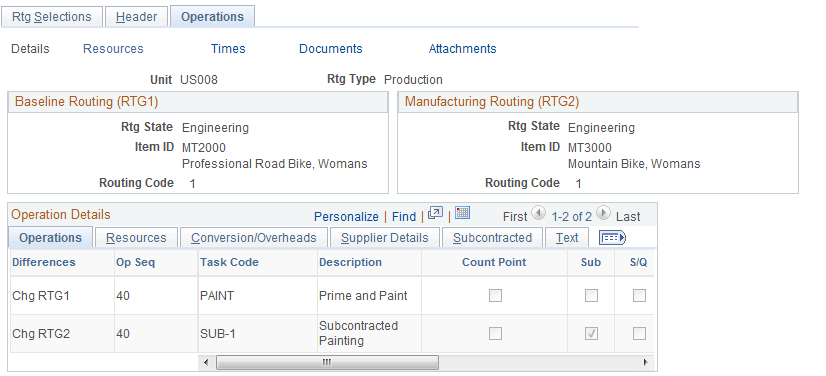
Task: Click the Mountain Bike, Womans text
Action: tap(634, 164)
